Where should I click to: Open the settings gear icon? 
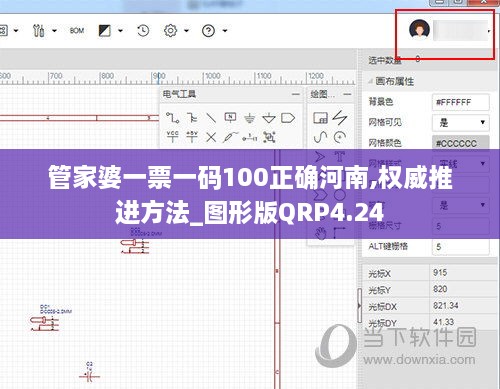click(x=170, y=31)
